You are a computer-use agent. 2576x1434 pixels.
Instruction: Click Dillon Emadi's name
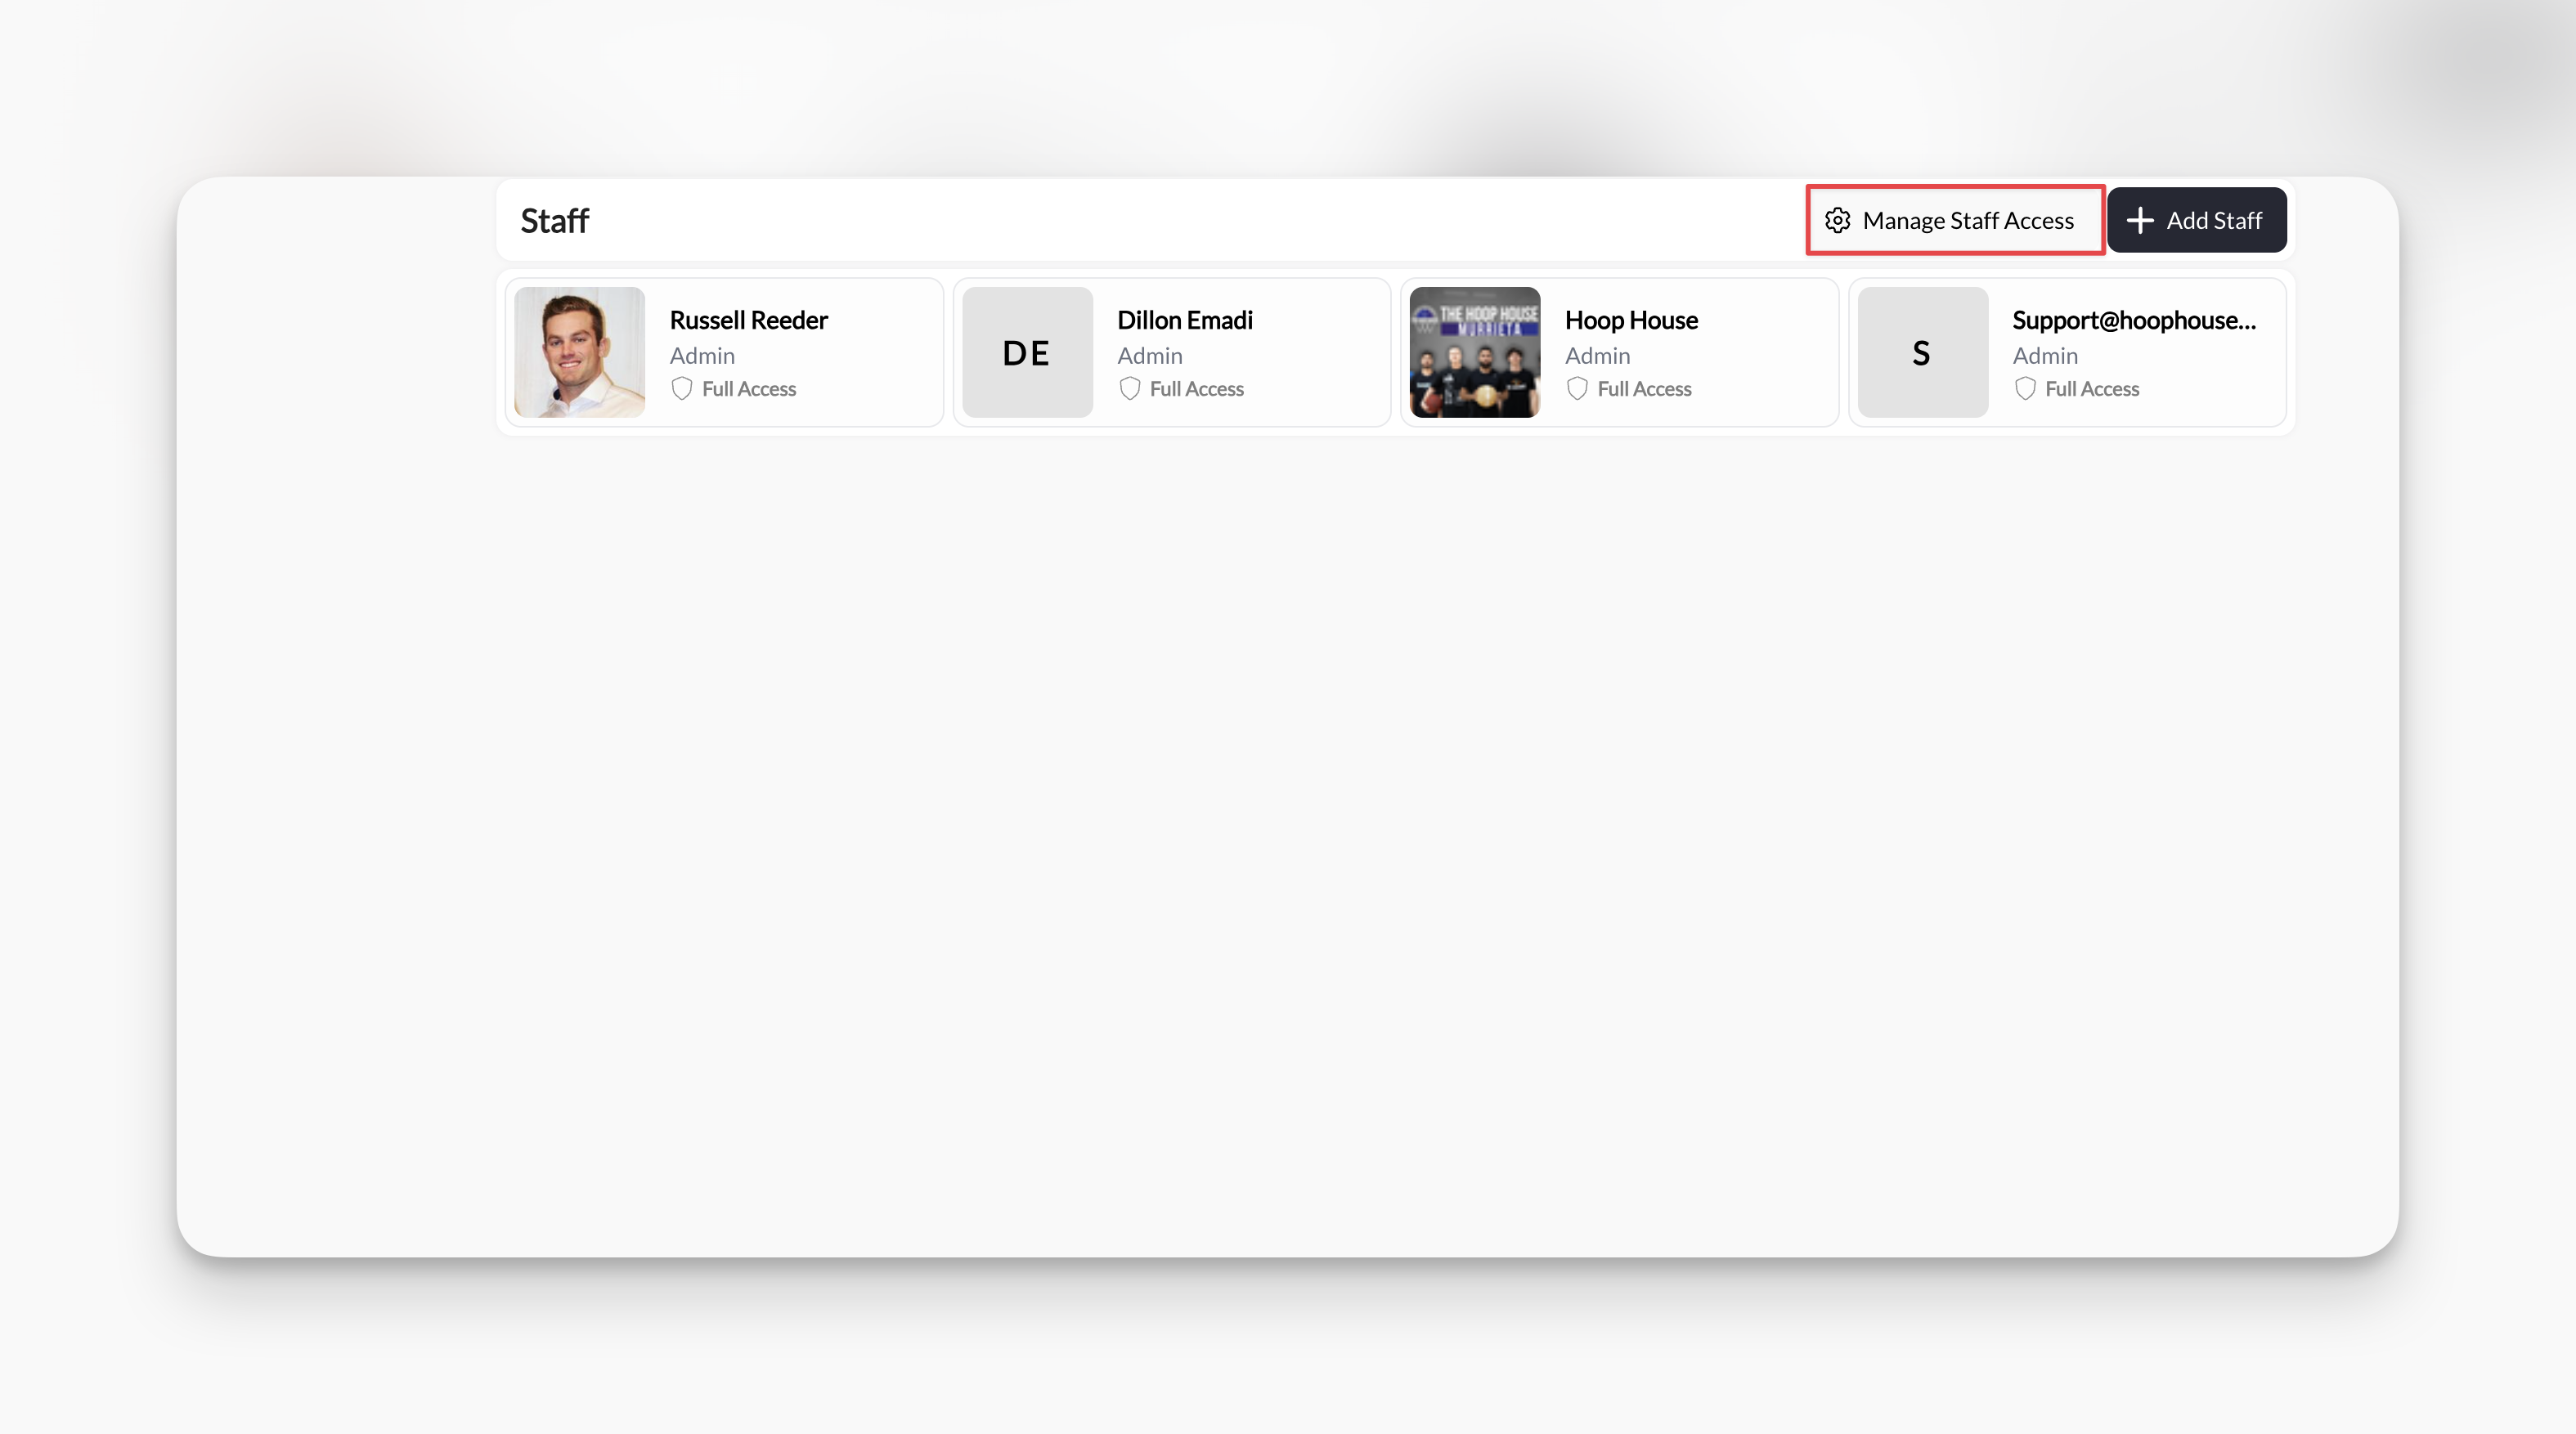tap(1184, 320)
